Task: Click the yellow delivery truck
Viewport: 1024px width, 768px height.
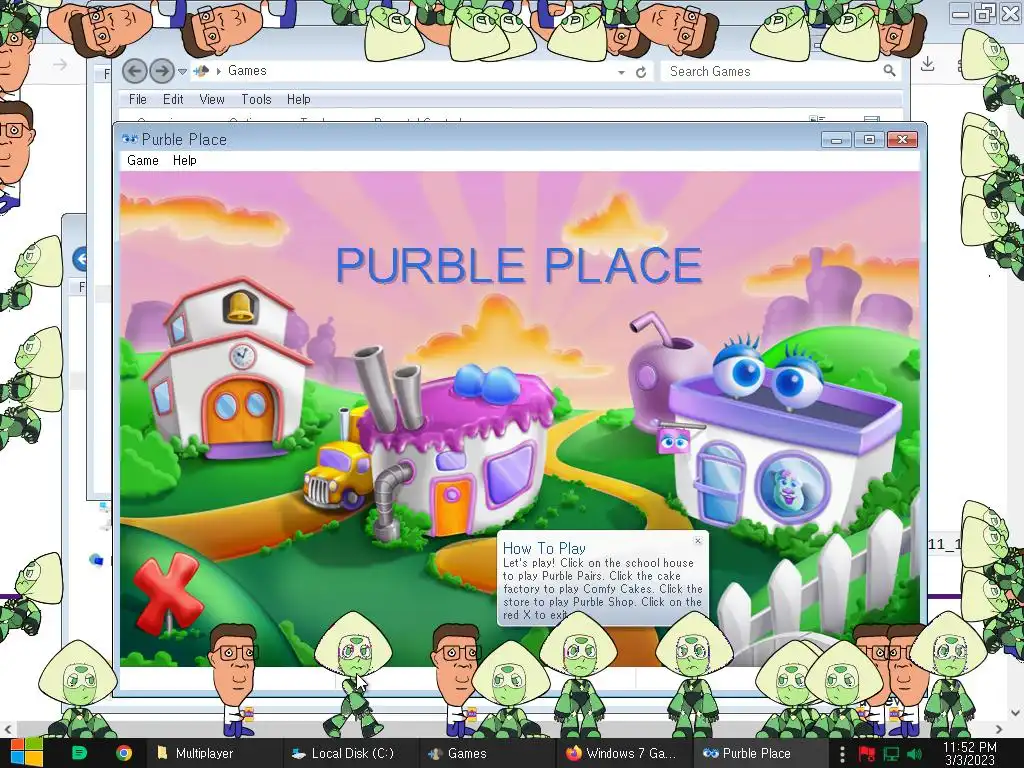Action: pyautogui.click(x=338, y=473)
